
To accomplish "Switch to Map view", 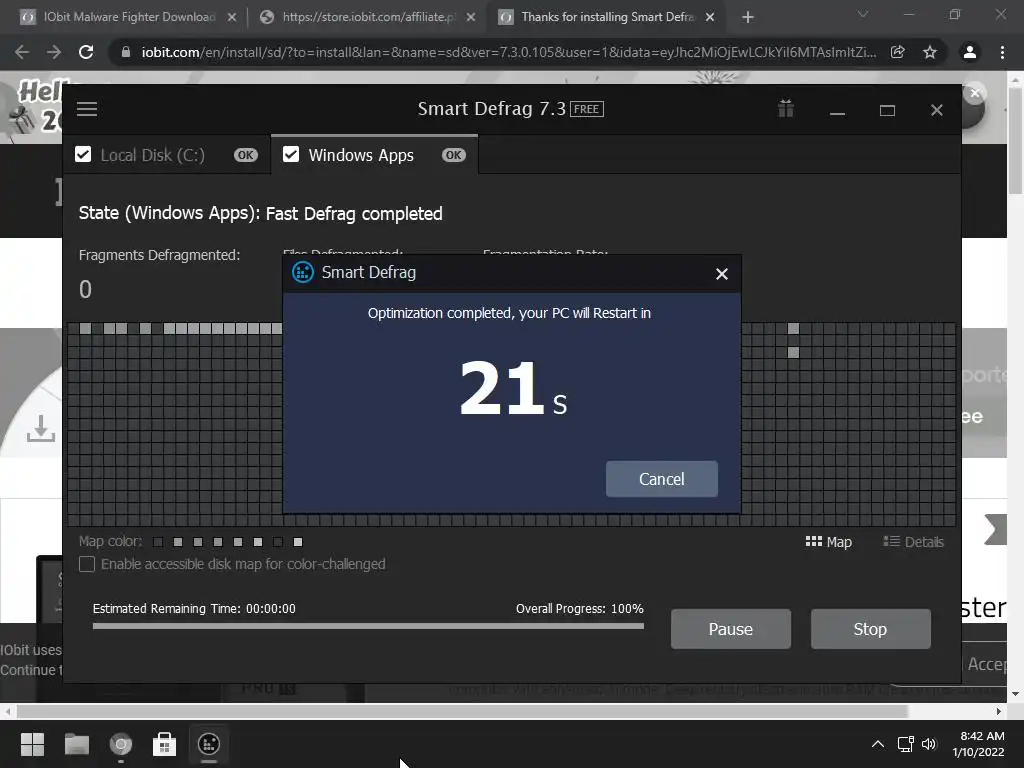I will [829, 542].
